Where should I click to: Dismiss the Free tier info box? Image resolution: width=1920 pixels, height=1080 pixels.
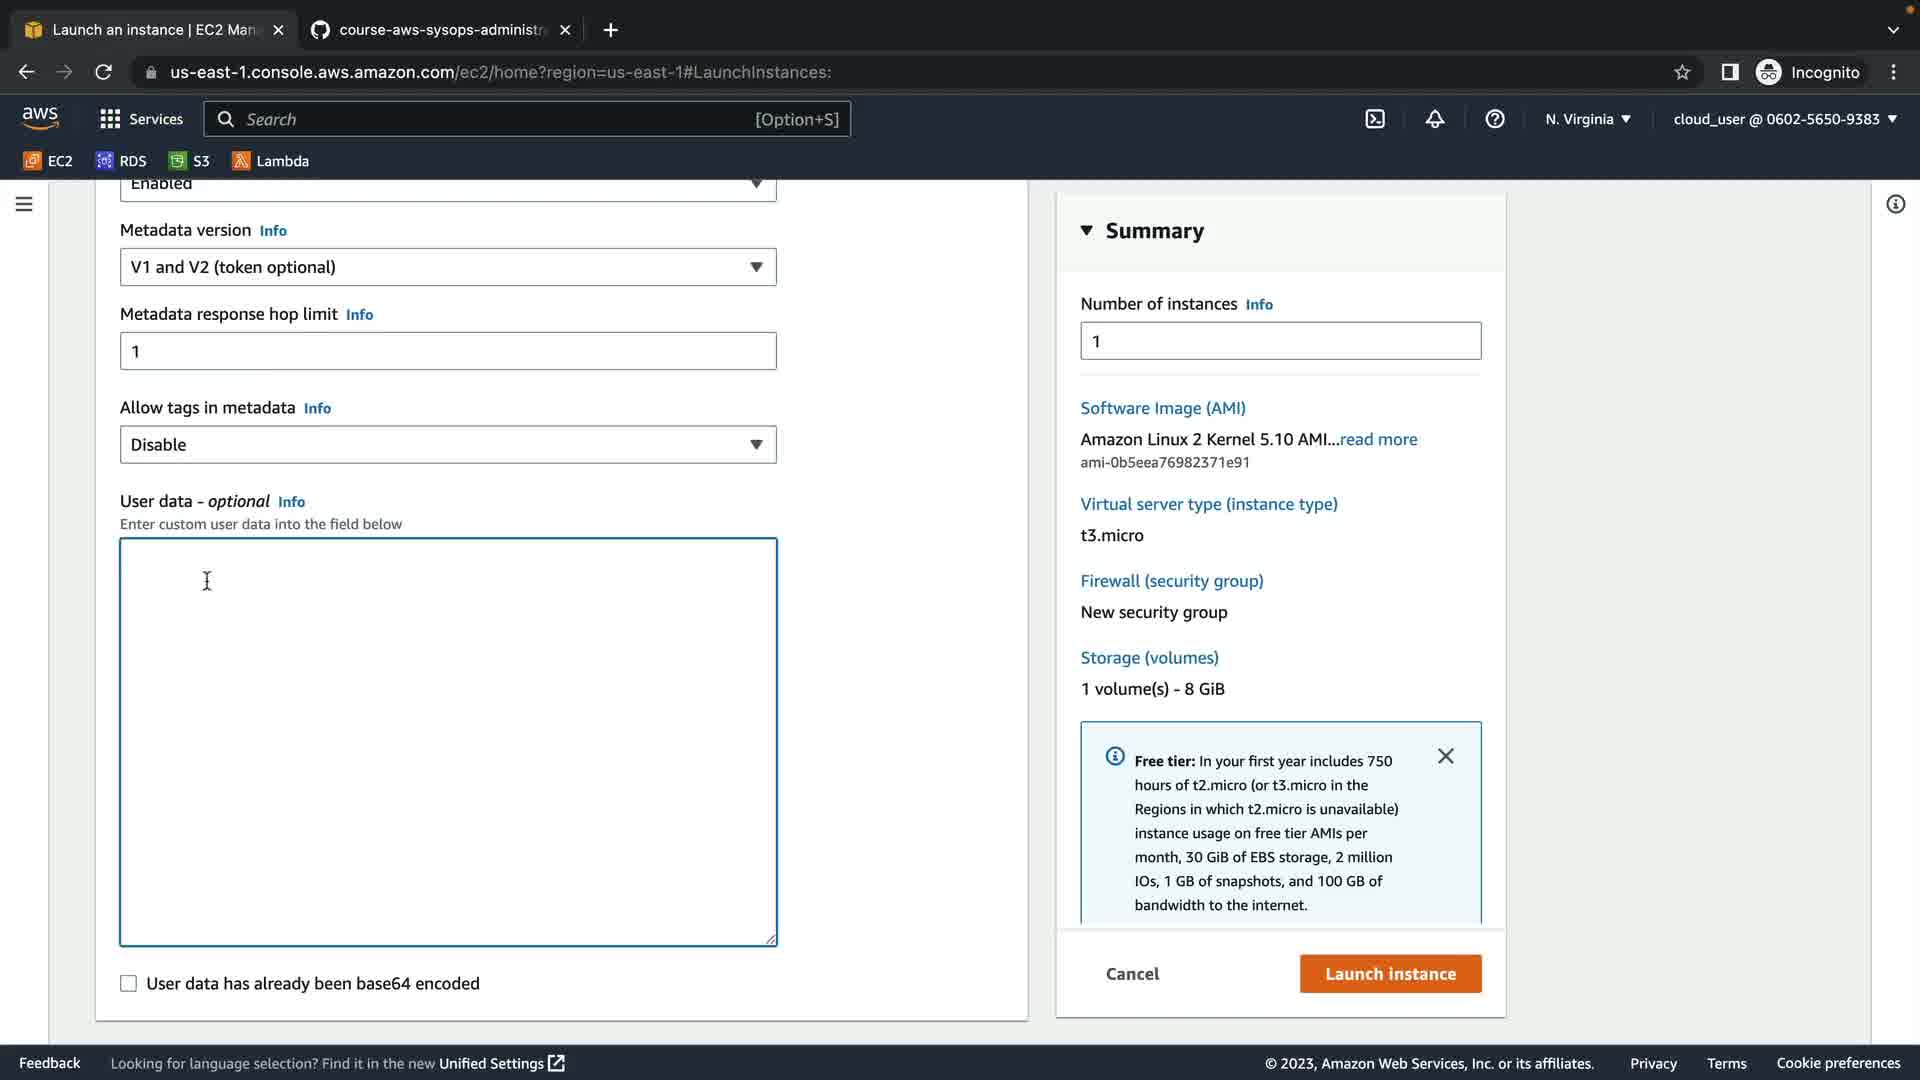point(1446,756)
